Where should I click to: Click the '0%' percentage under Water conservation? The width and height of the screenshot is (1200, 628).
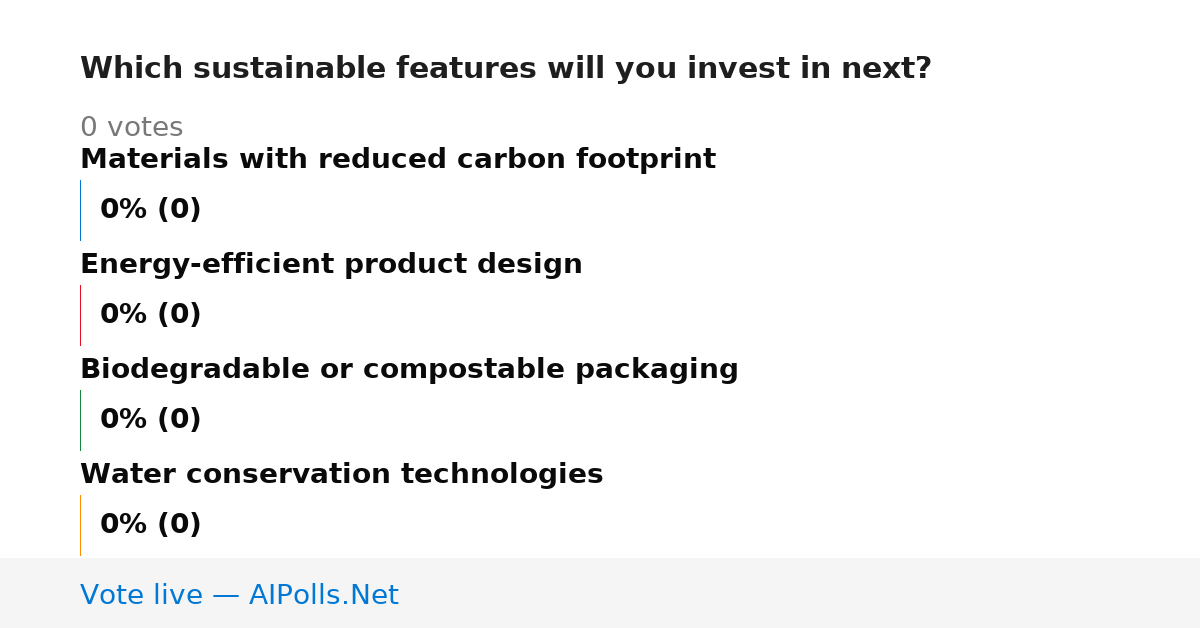click(x=124, y=525)
